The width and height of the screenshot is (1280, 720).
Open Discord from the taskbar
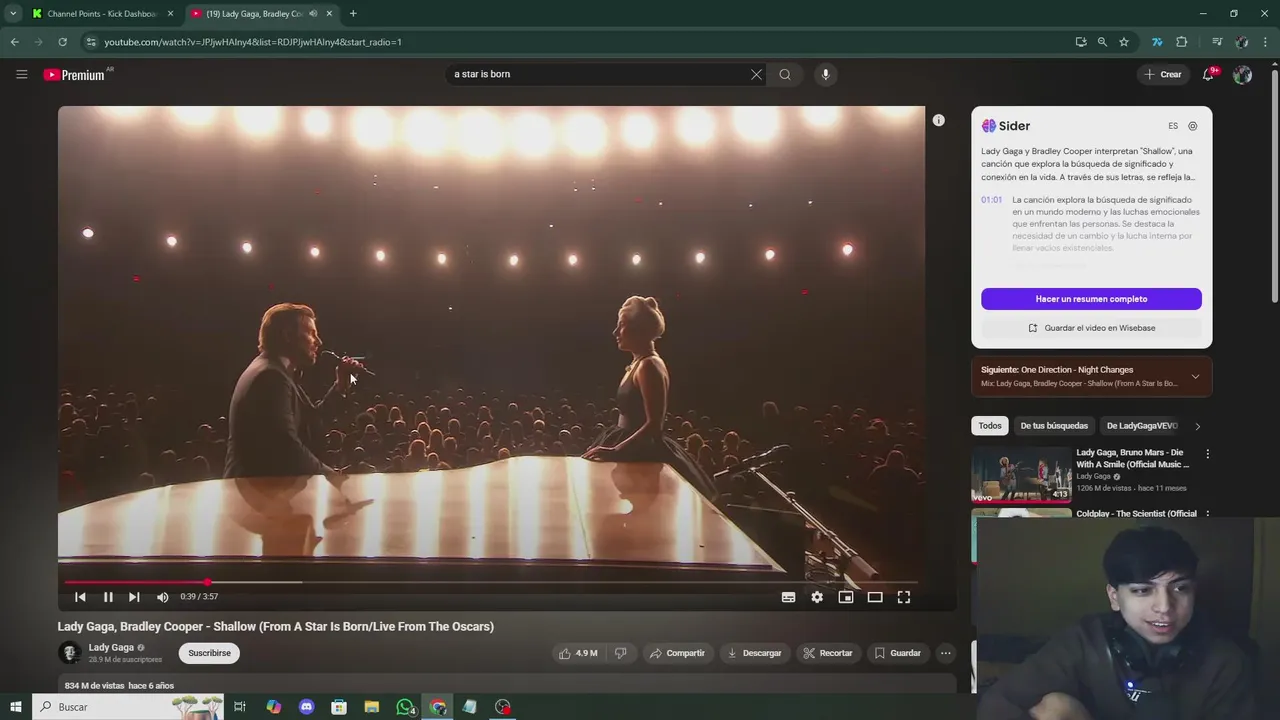click(x=307, y=707)
